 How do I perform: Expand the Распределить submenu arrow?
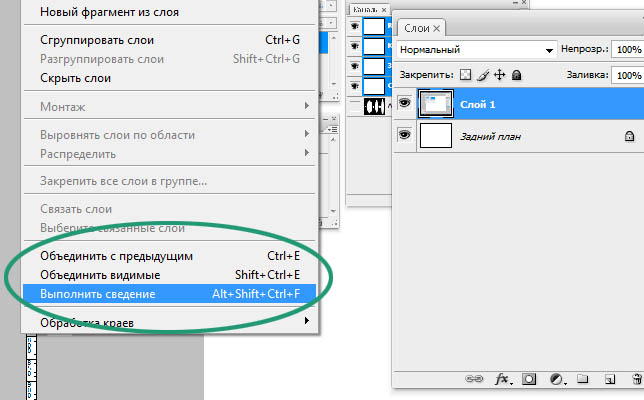pos(306,154)
